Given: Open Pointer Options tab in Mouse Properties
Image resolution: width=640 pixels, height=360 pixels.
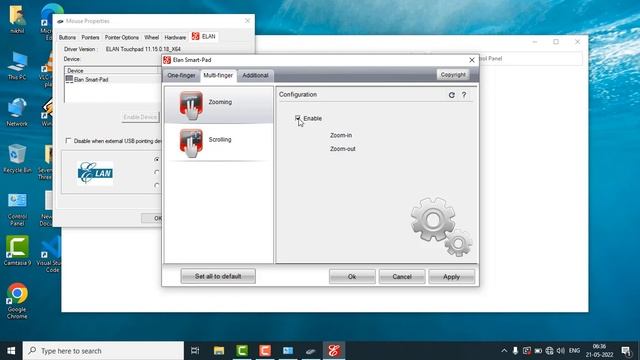Looking at the screenshot, I should [122, 37].
